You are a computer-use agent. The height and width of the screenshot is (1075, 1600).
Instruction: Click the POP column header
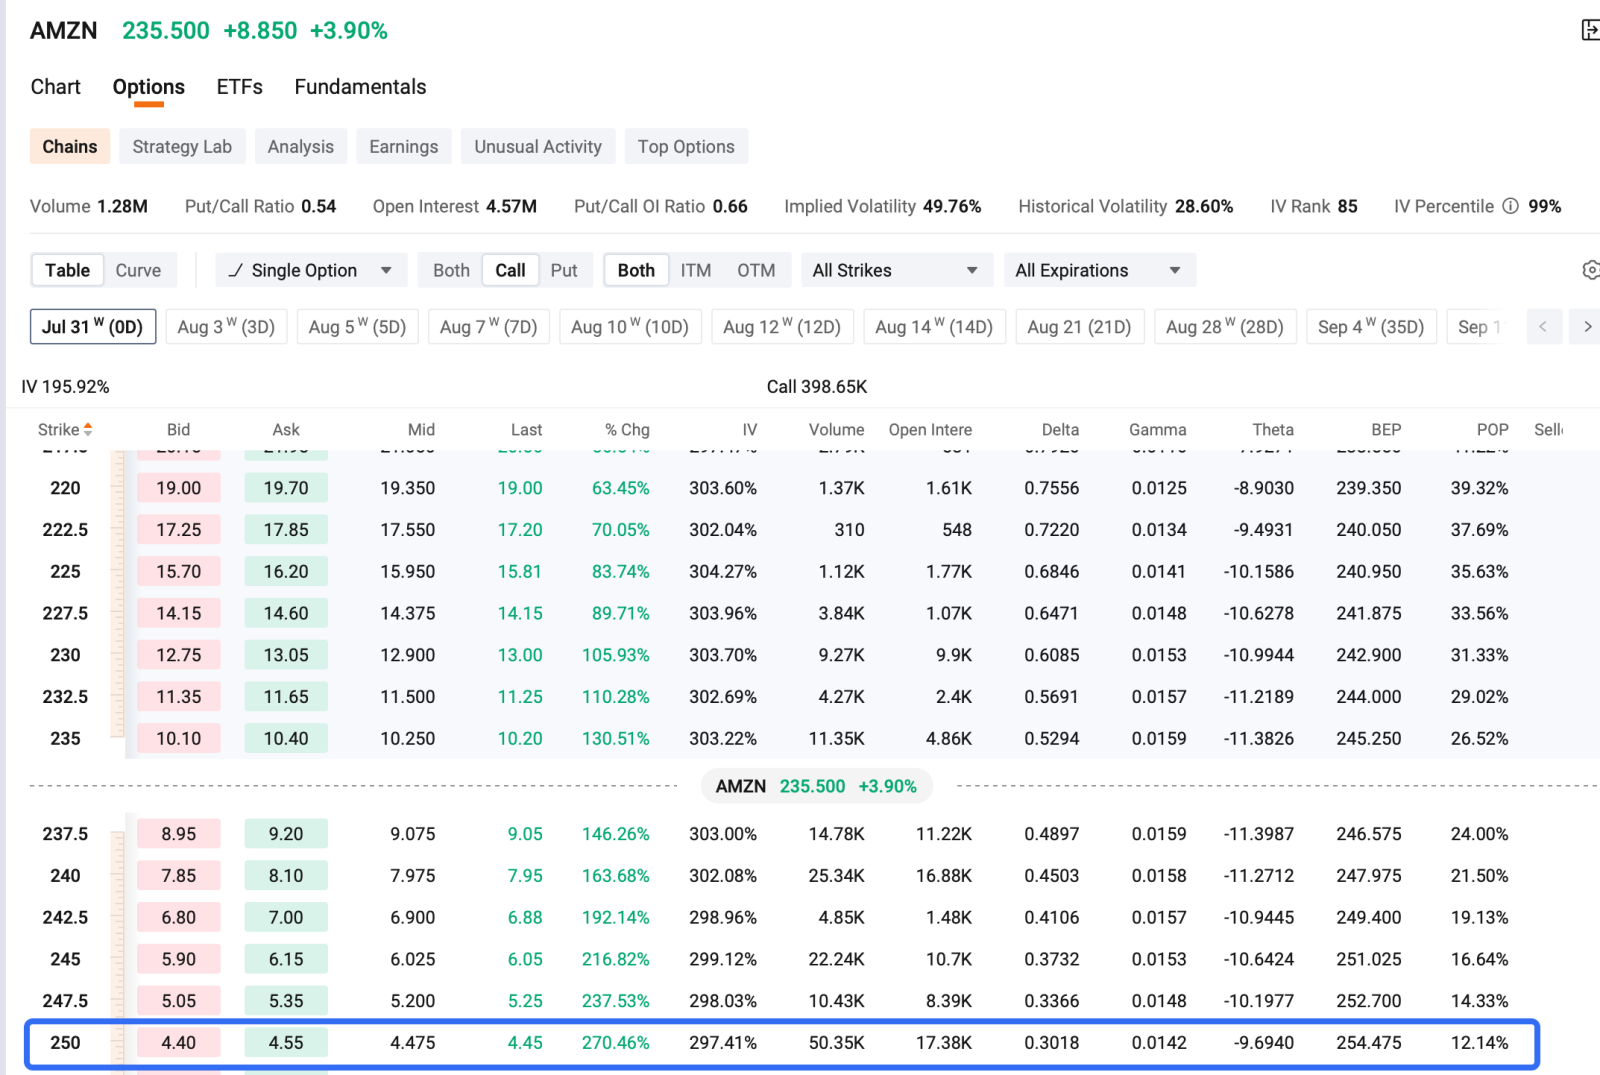[x=1492, y=429]
